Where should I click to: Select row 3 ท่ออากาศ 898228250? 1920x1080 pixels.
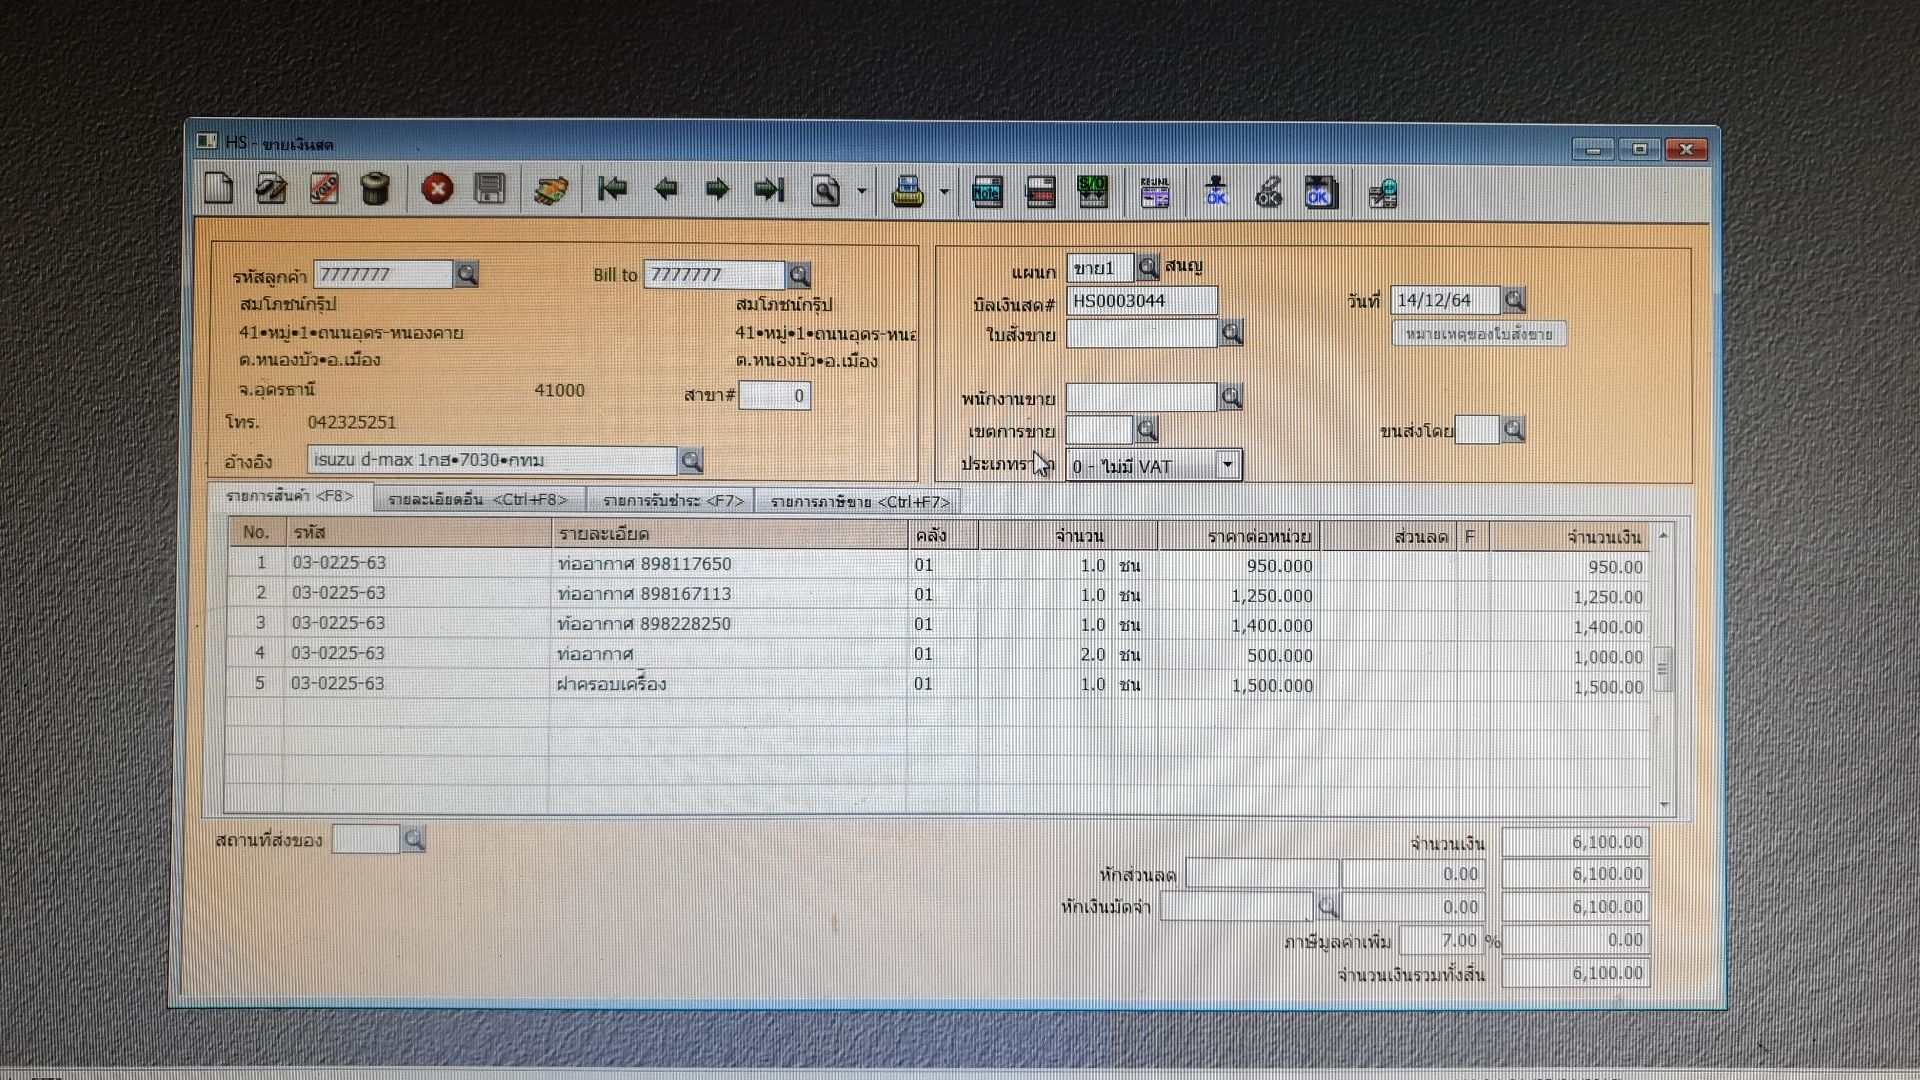click(644, 624)
